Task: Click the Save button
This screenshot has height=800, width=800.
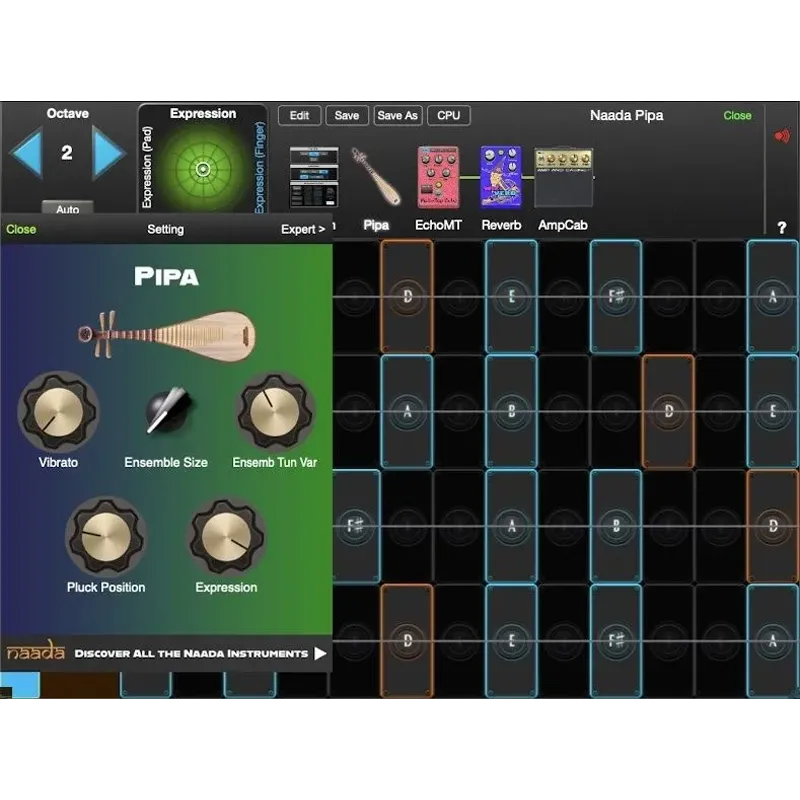Action: point(347,115)
